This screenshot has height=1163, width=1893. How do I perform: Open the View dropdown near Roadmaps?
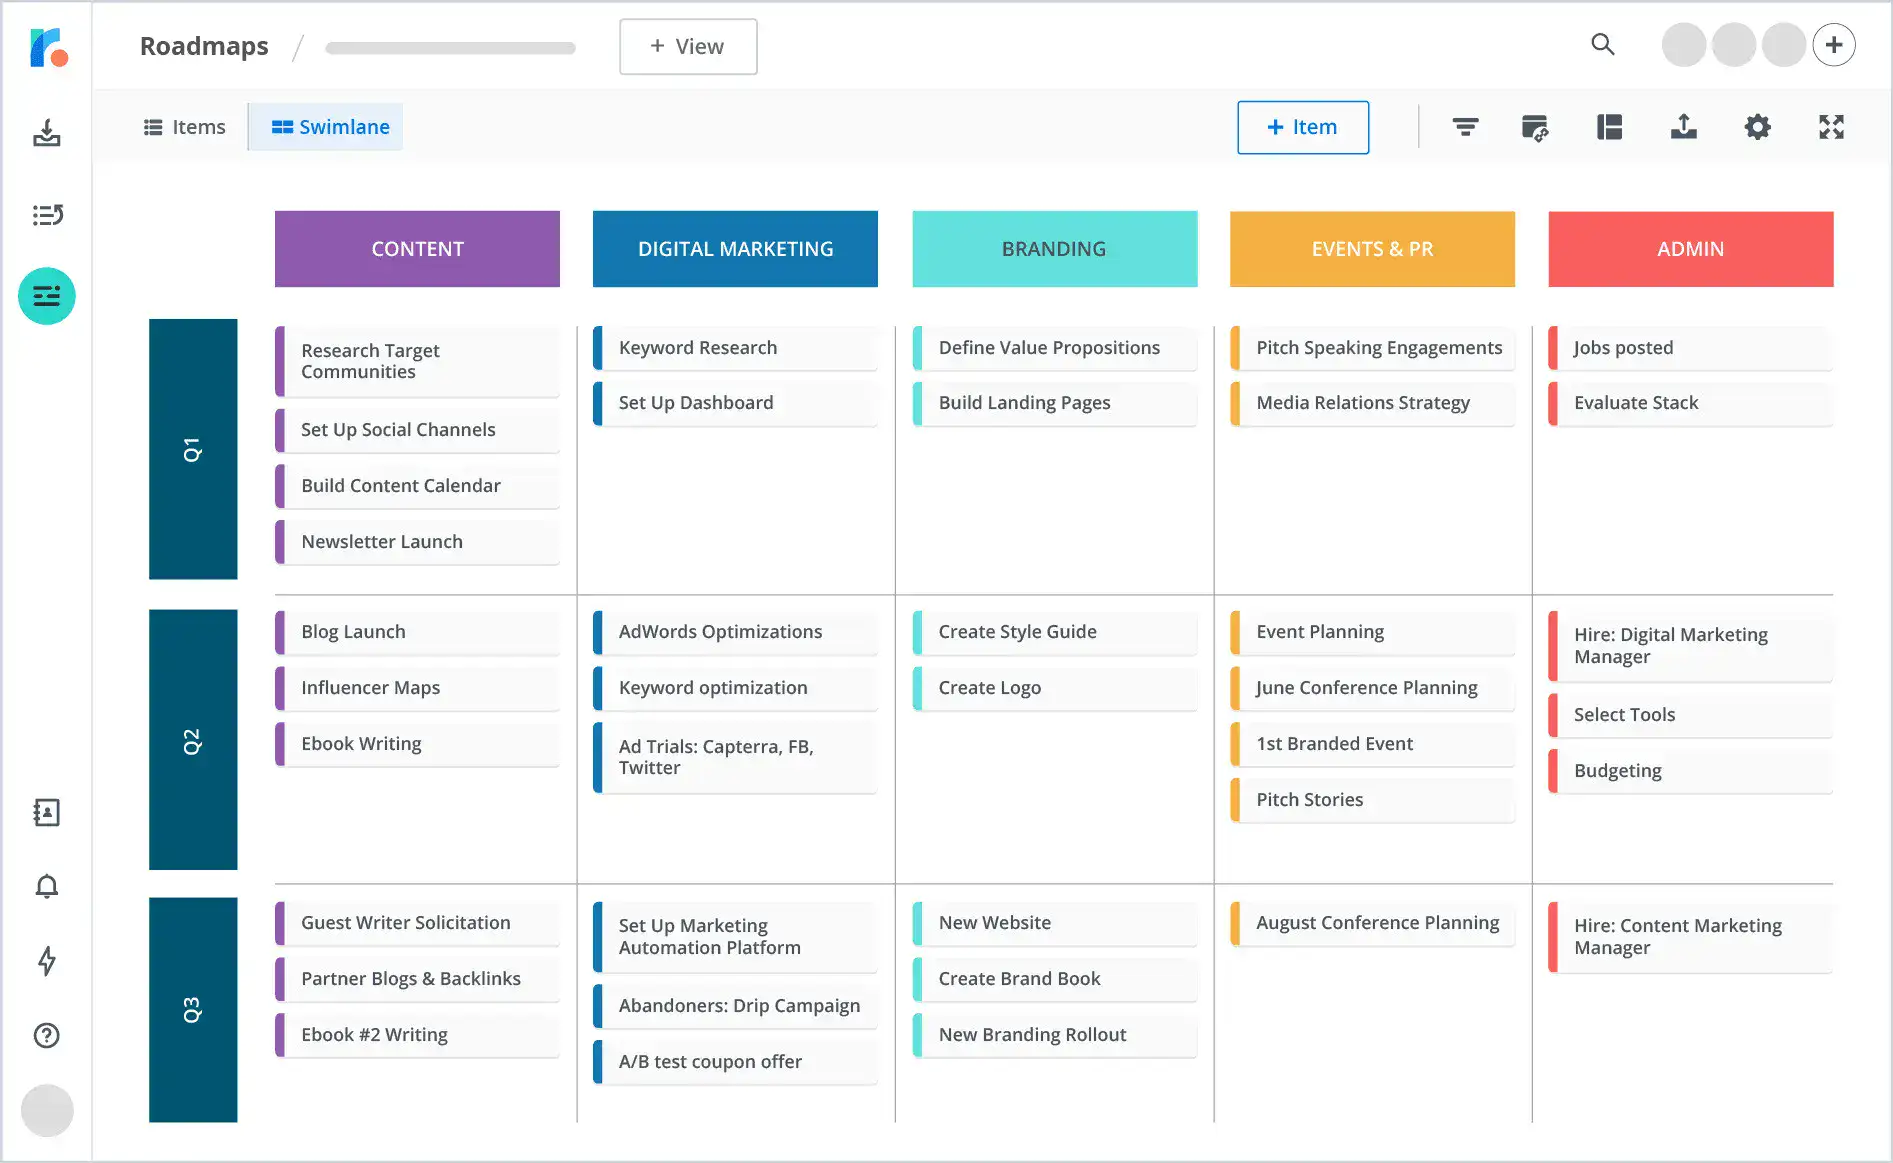point(688,46)
